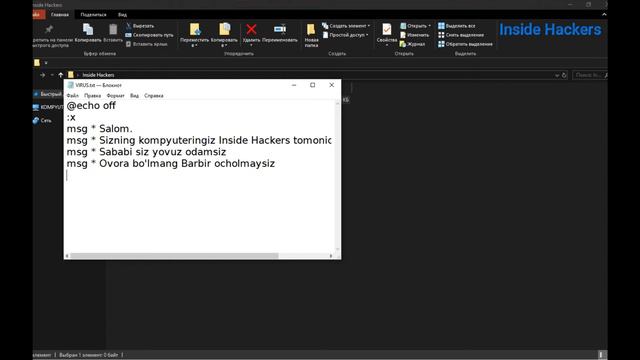Open the Share (Поделиться) ribbon tab
640x360 pixels.
tap(93, 15)
